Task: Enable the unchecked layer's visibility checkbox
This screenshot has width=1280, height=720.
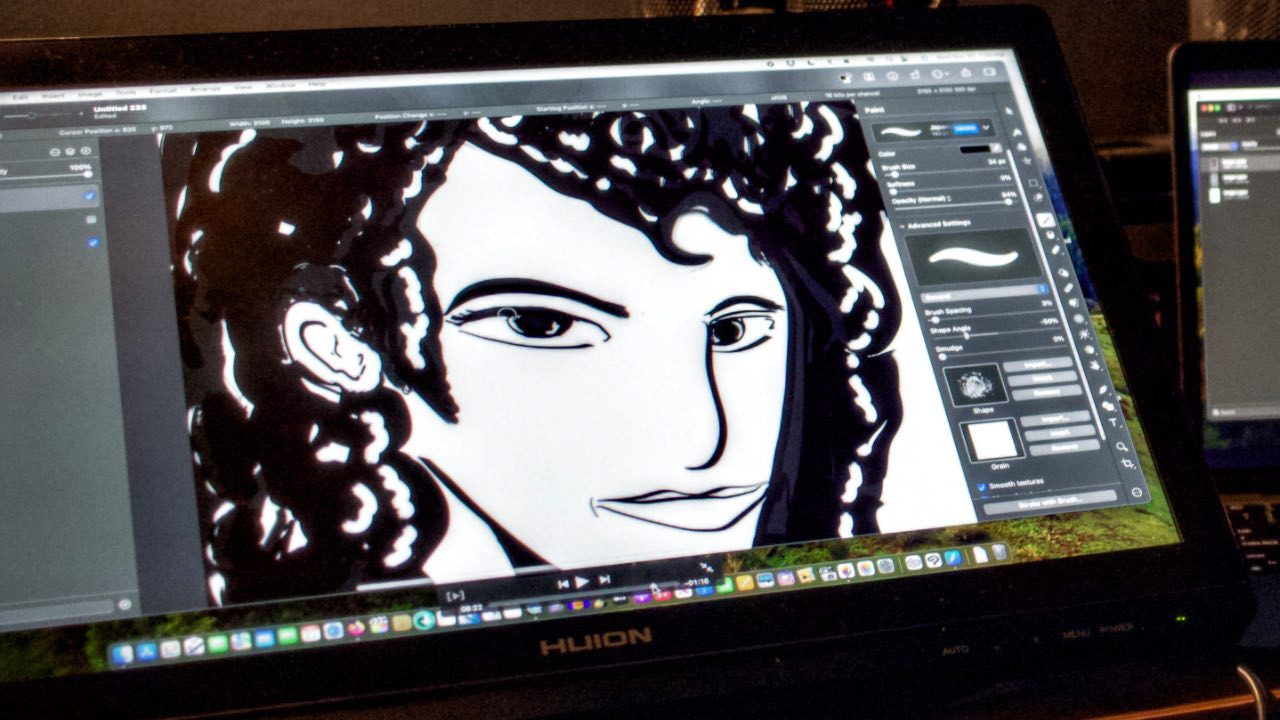Action: [91, 219]
